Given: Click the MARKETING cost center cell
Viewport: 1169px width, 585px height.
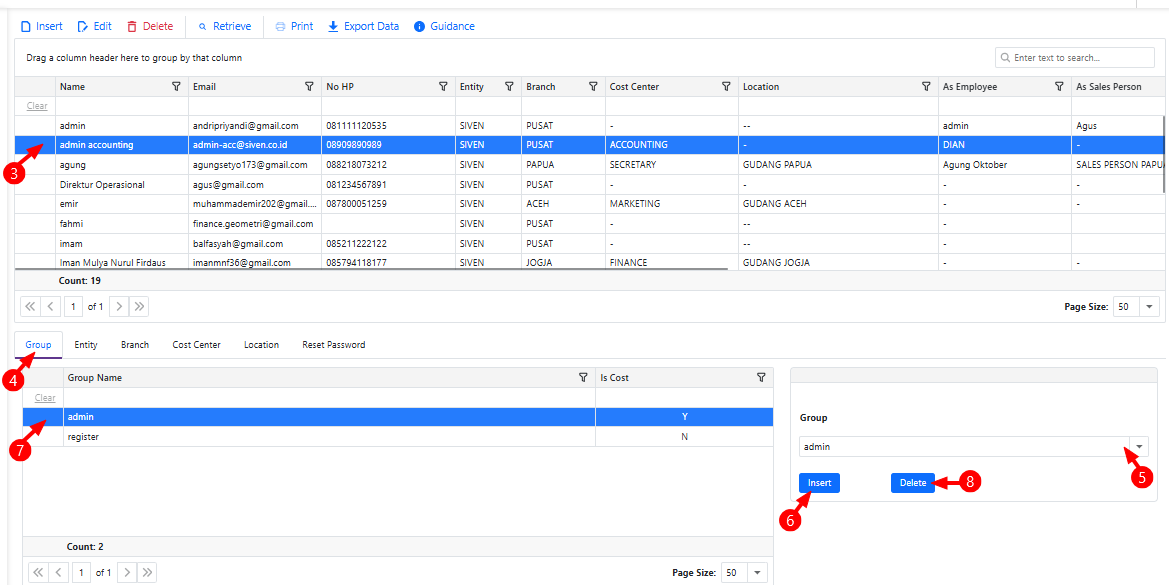Looking at the screenshot, I should tap(672, 203).
